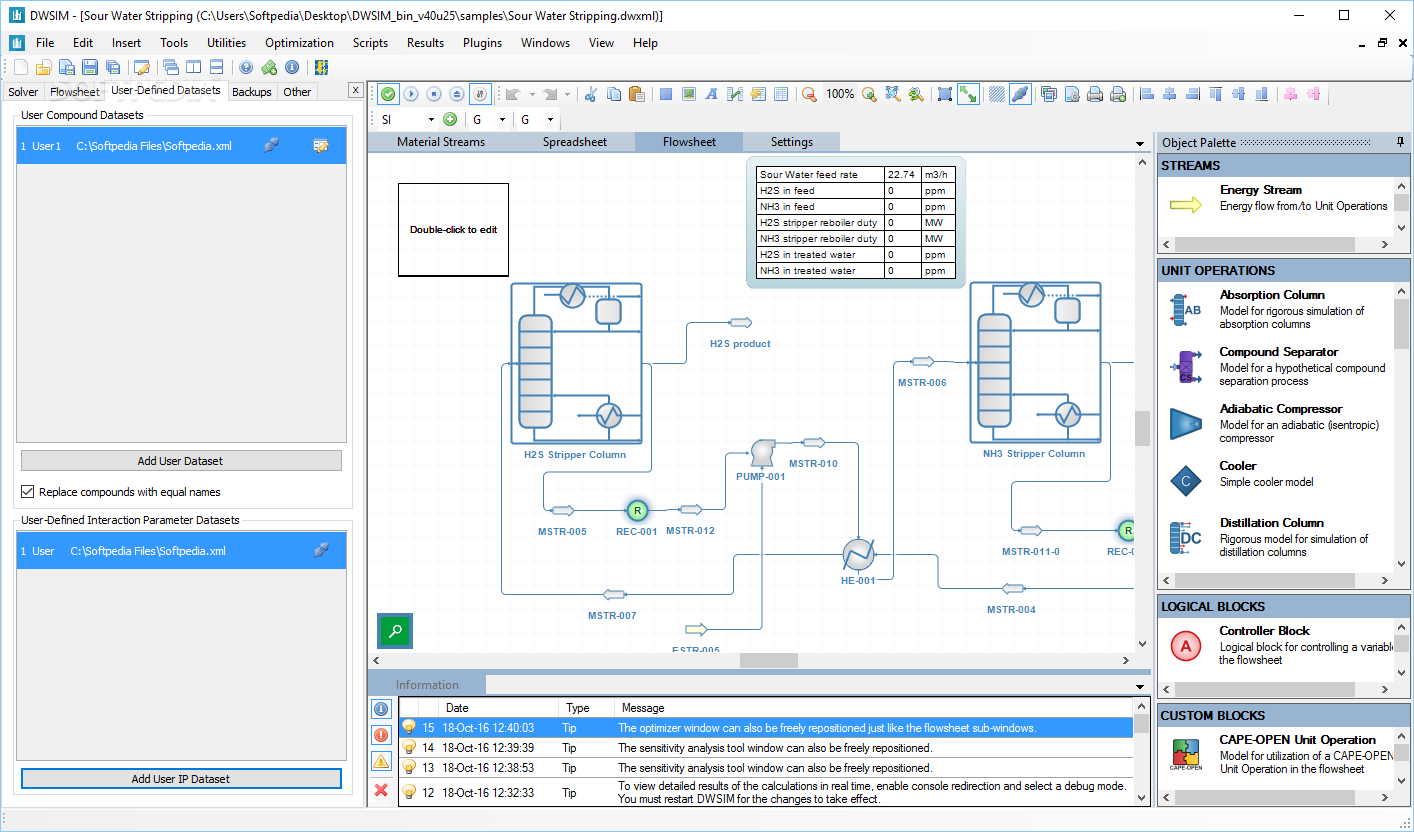Click the zoom out magnifier icon

click(x=808, y=94)
